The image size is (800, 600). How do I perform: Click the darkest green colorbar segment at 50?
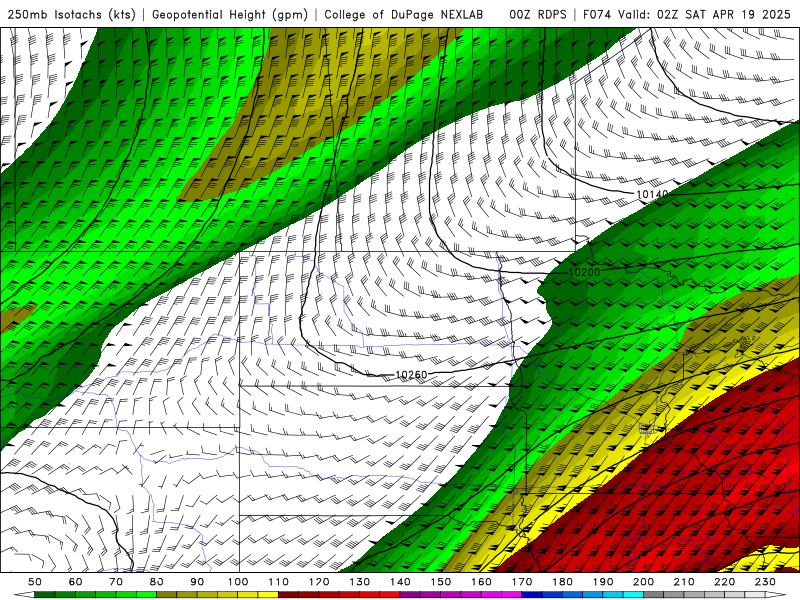point(45,595)
